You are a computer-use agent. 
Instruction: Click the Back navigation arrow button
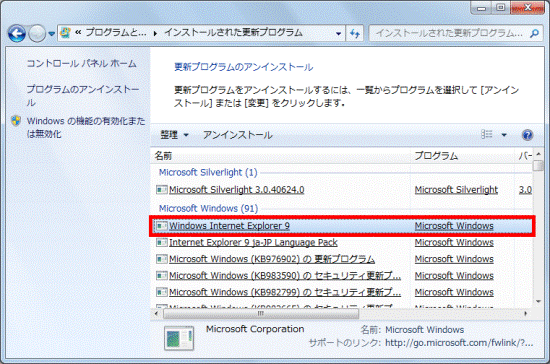coord(17,34)
